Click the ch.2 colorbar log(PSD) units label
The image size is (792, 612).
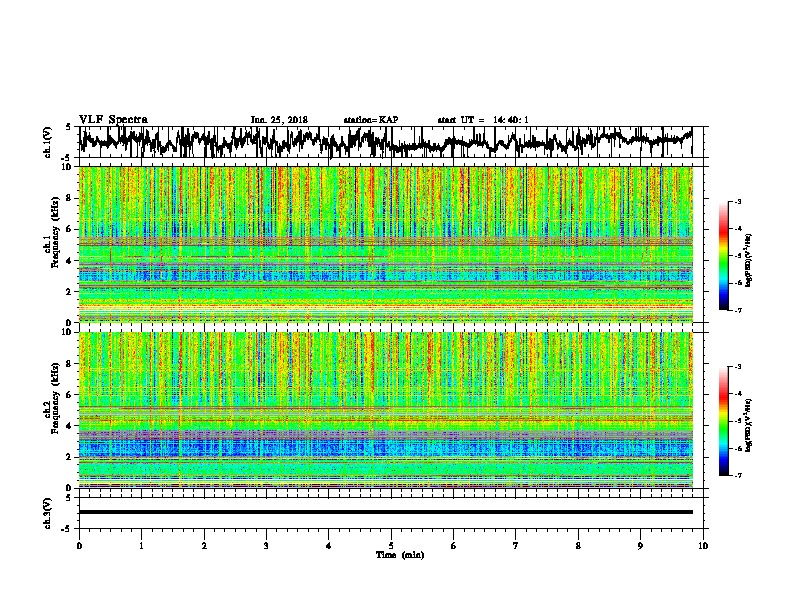click(749, 425)
